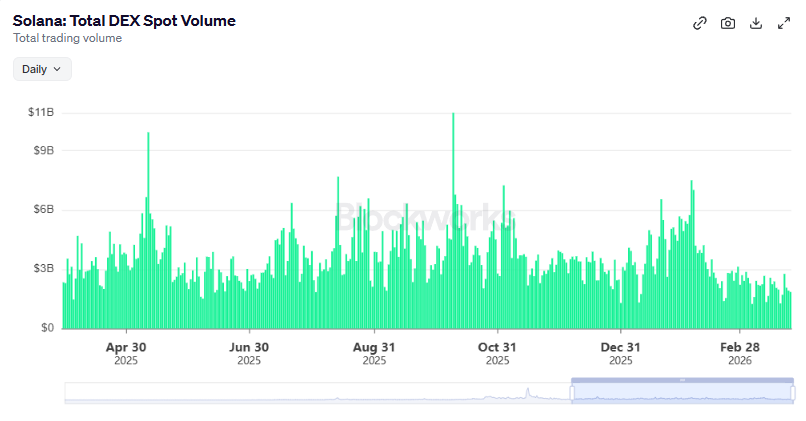This screenshot has width=806, height=421.
Task: Click the range navigator top grip bar
Action: tap(683, 380)
